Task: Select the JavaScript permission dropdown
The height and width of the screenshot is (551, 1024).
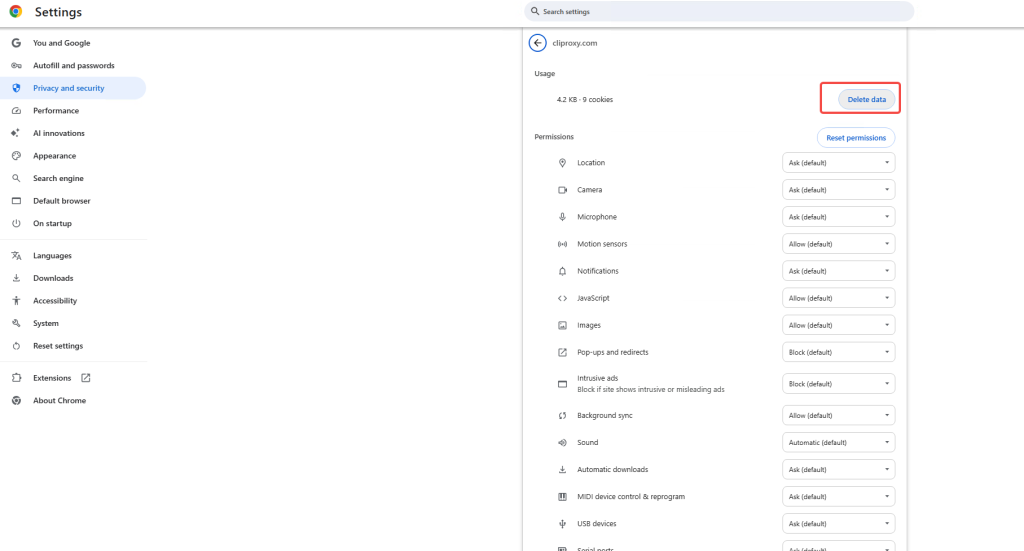Action: (838, 298)
